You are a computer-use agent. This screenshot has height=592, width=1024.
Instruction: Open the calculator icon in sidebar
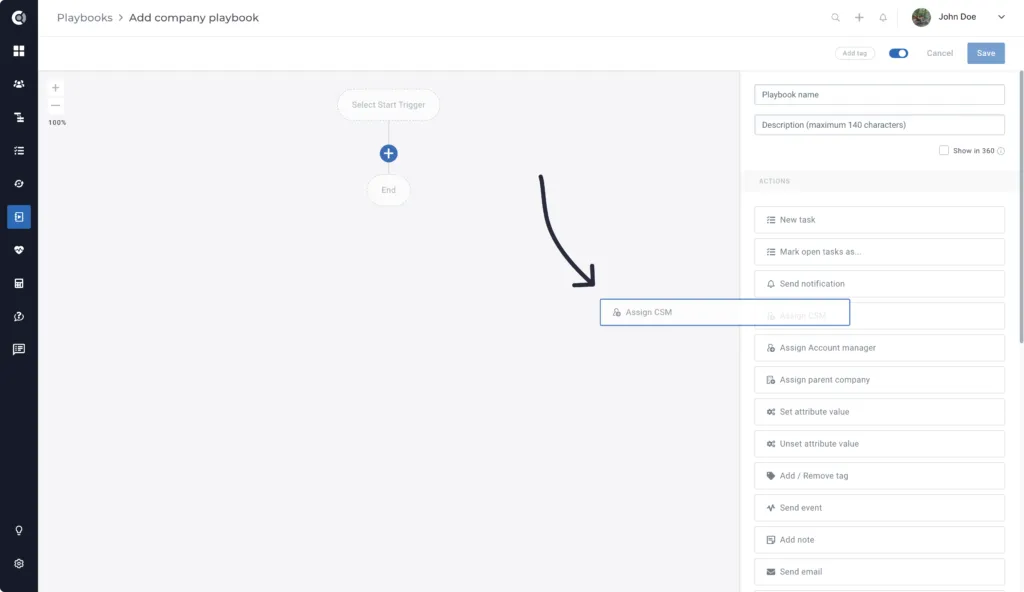(x=19, y=283)
